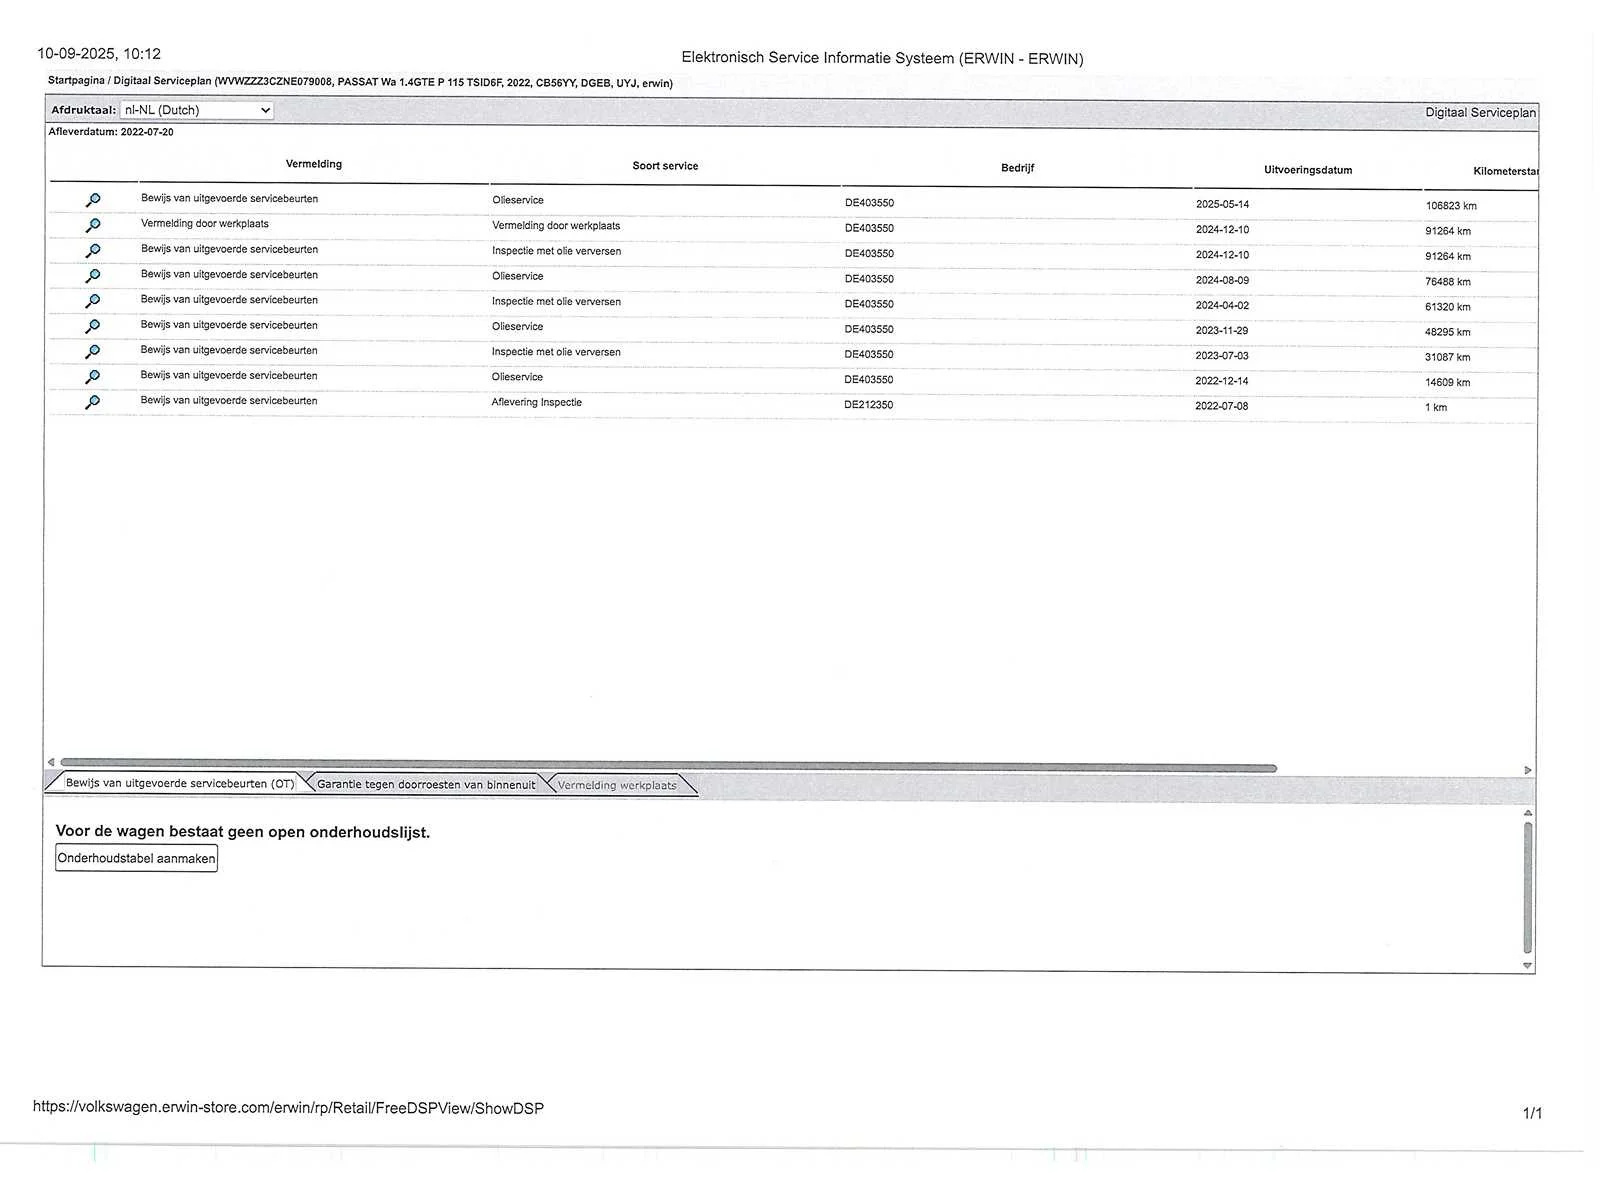Image resolution: width=1600 pixels, height=1200 pixels.
Task: Click magnifier for 48295 km Olieservice row
Action: pyautogui.click(x=92, y=326)
